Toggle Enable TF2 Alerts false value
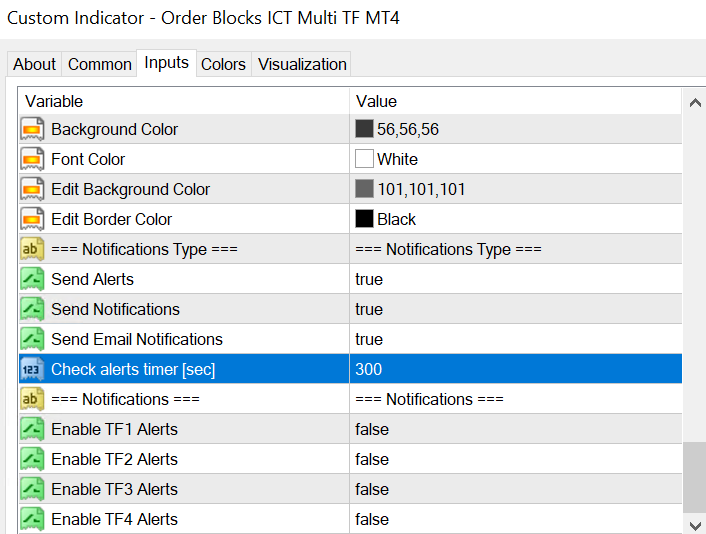 click(x=372, y=459)
